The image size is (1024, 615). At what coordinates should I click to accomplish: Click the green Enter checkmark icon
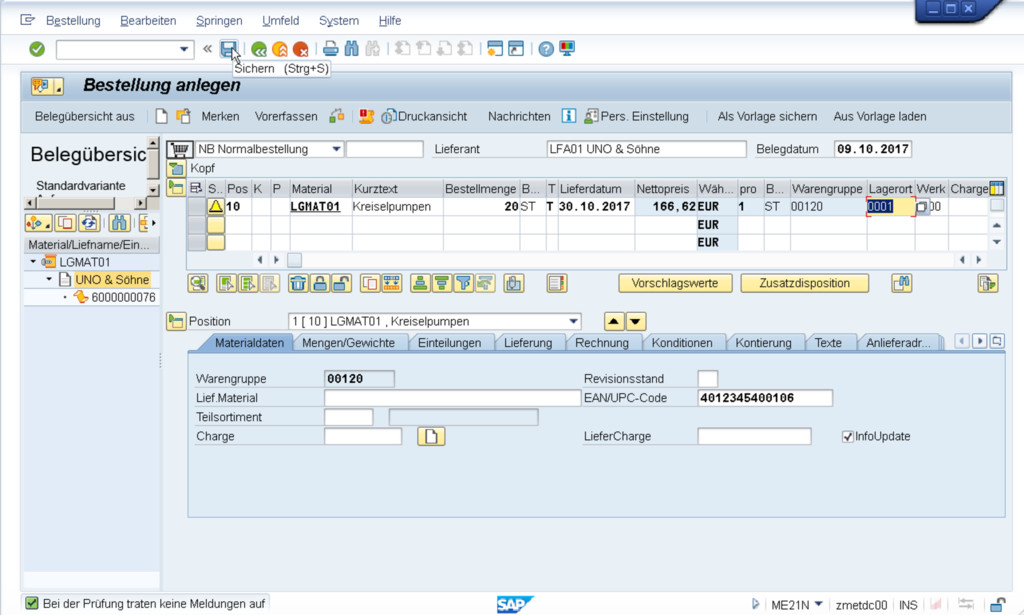[37, 49]
